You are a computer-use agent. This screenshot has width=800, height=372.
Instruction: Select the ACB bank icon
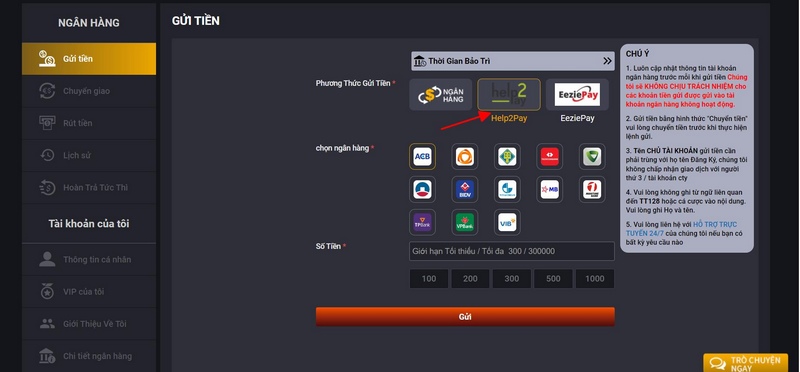pos(422,157)
